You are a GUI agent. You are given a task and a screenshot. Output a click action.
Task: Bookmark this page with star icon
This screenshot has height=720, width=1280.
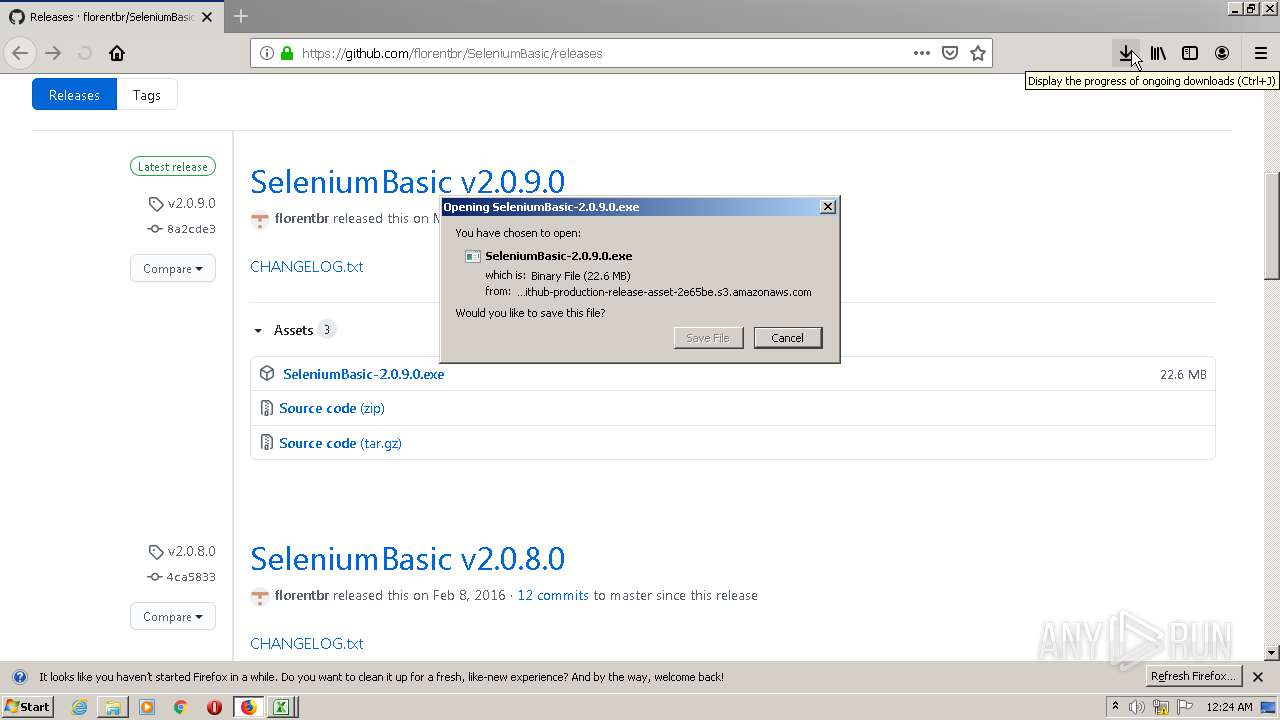[978, 53]
